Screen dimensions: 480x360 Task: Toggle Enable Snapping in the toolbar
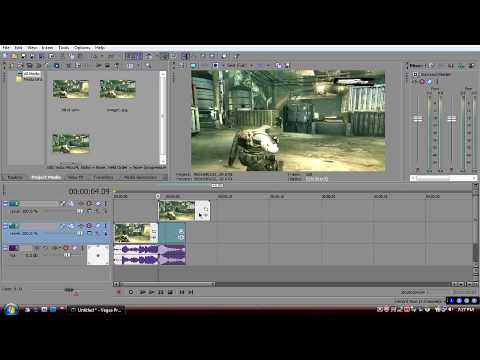130,56
